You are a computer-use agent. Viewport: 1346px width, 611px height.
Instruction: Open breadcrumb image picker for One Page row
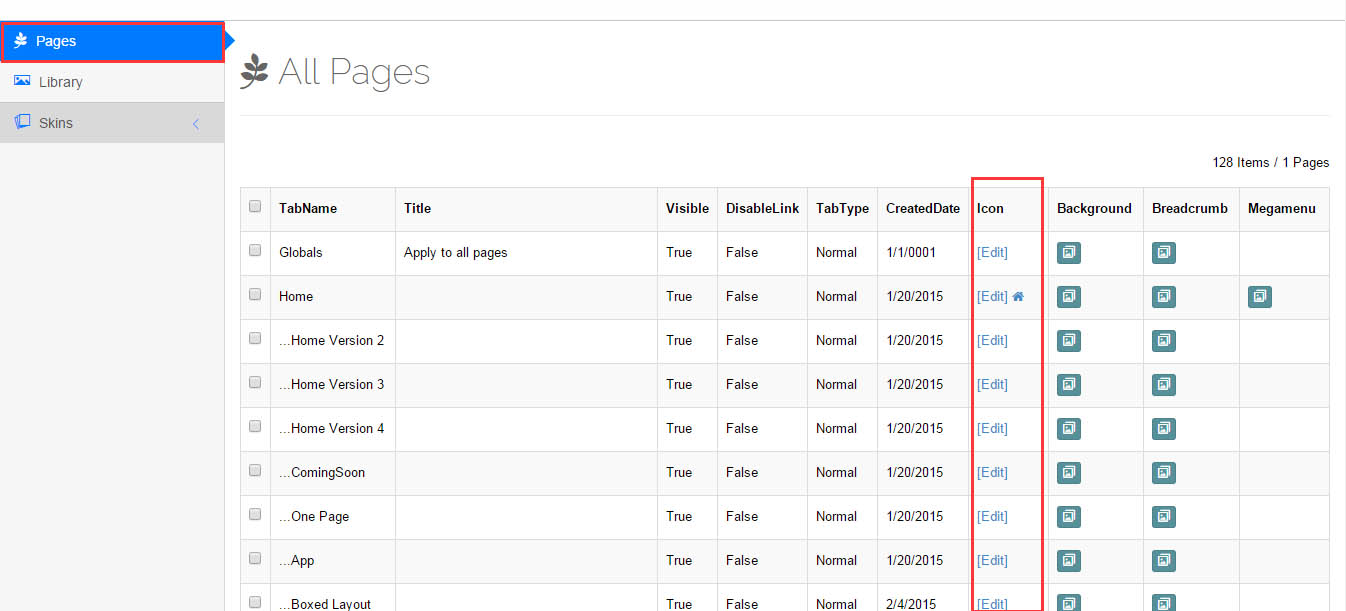[x=1163, y=517]
